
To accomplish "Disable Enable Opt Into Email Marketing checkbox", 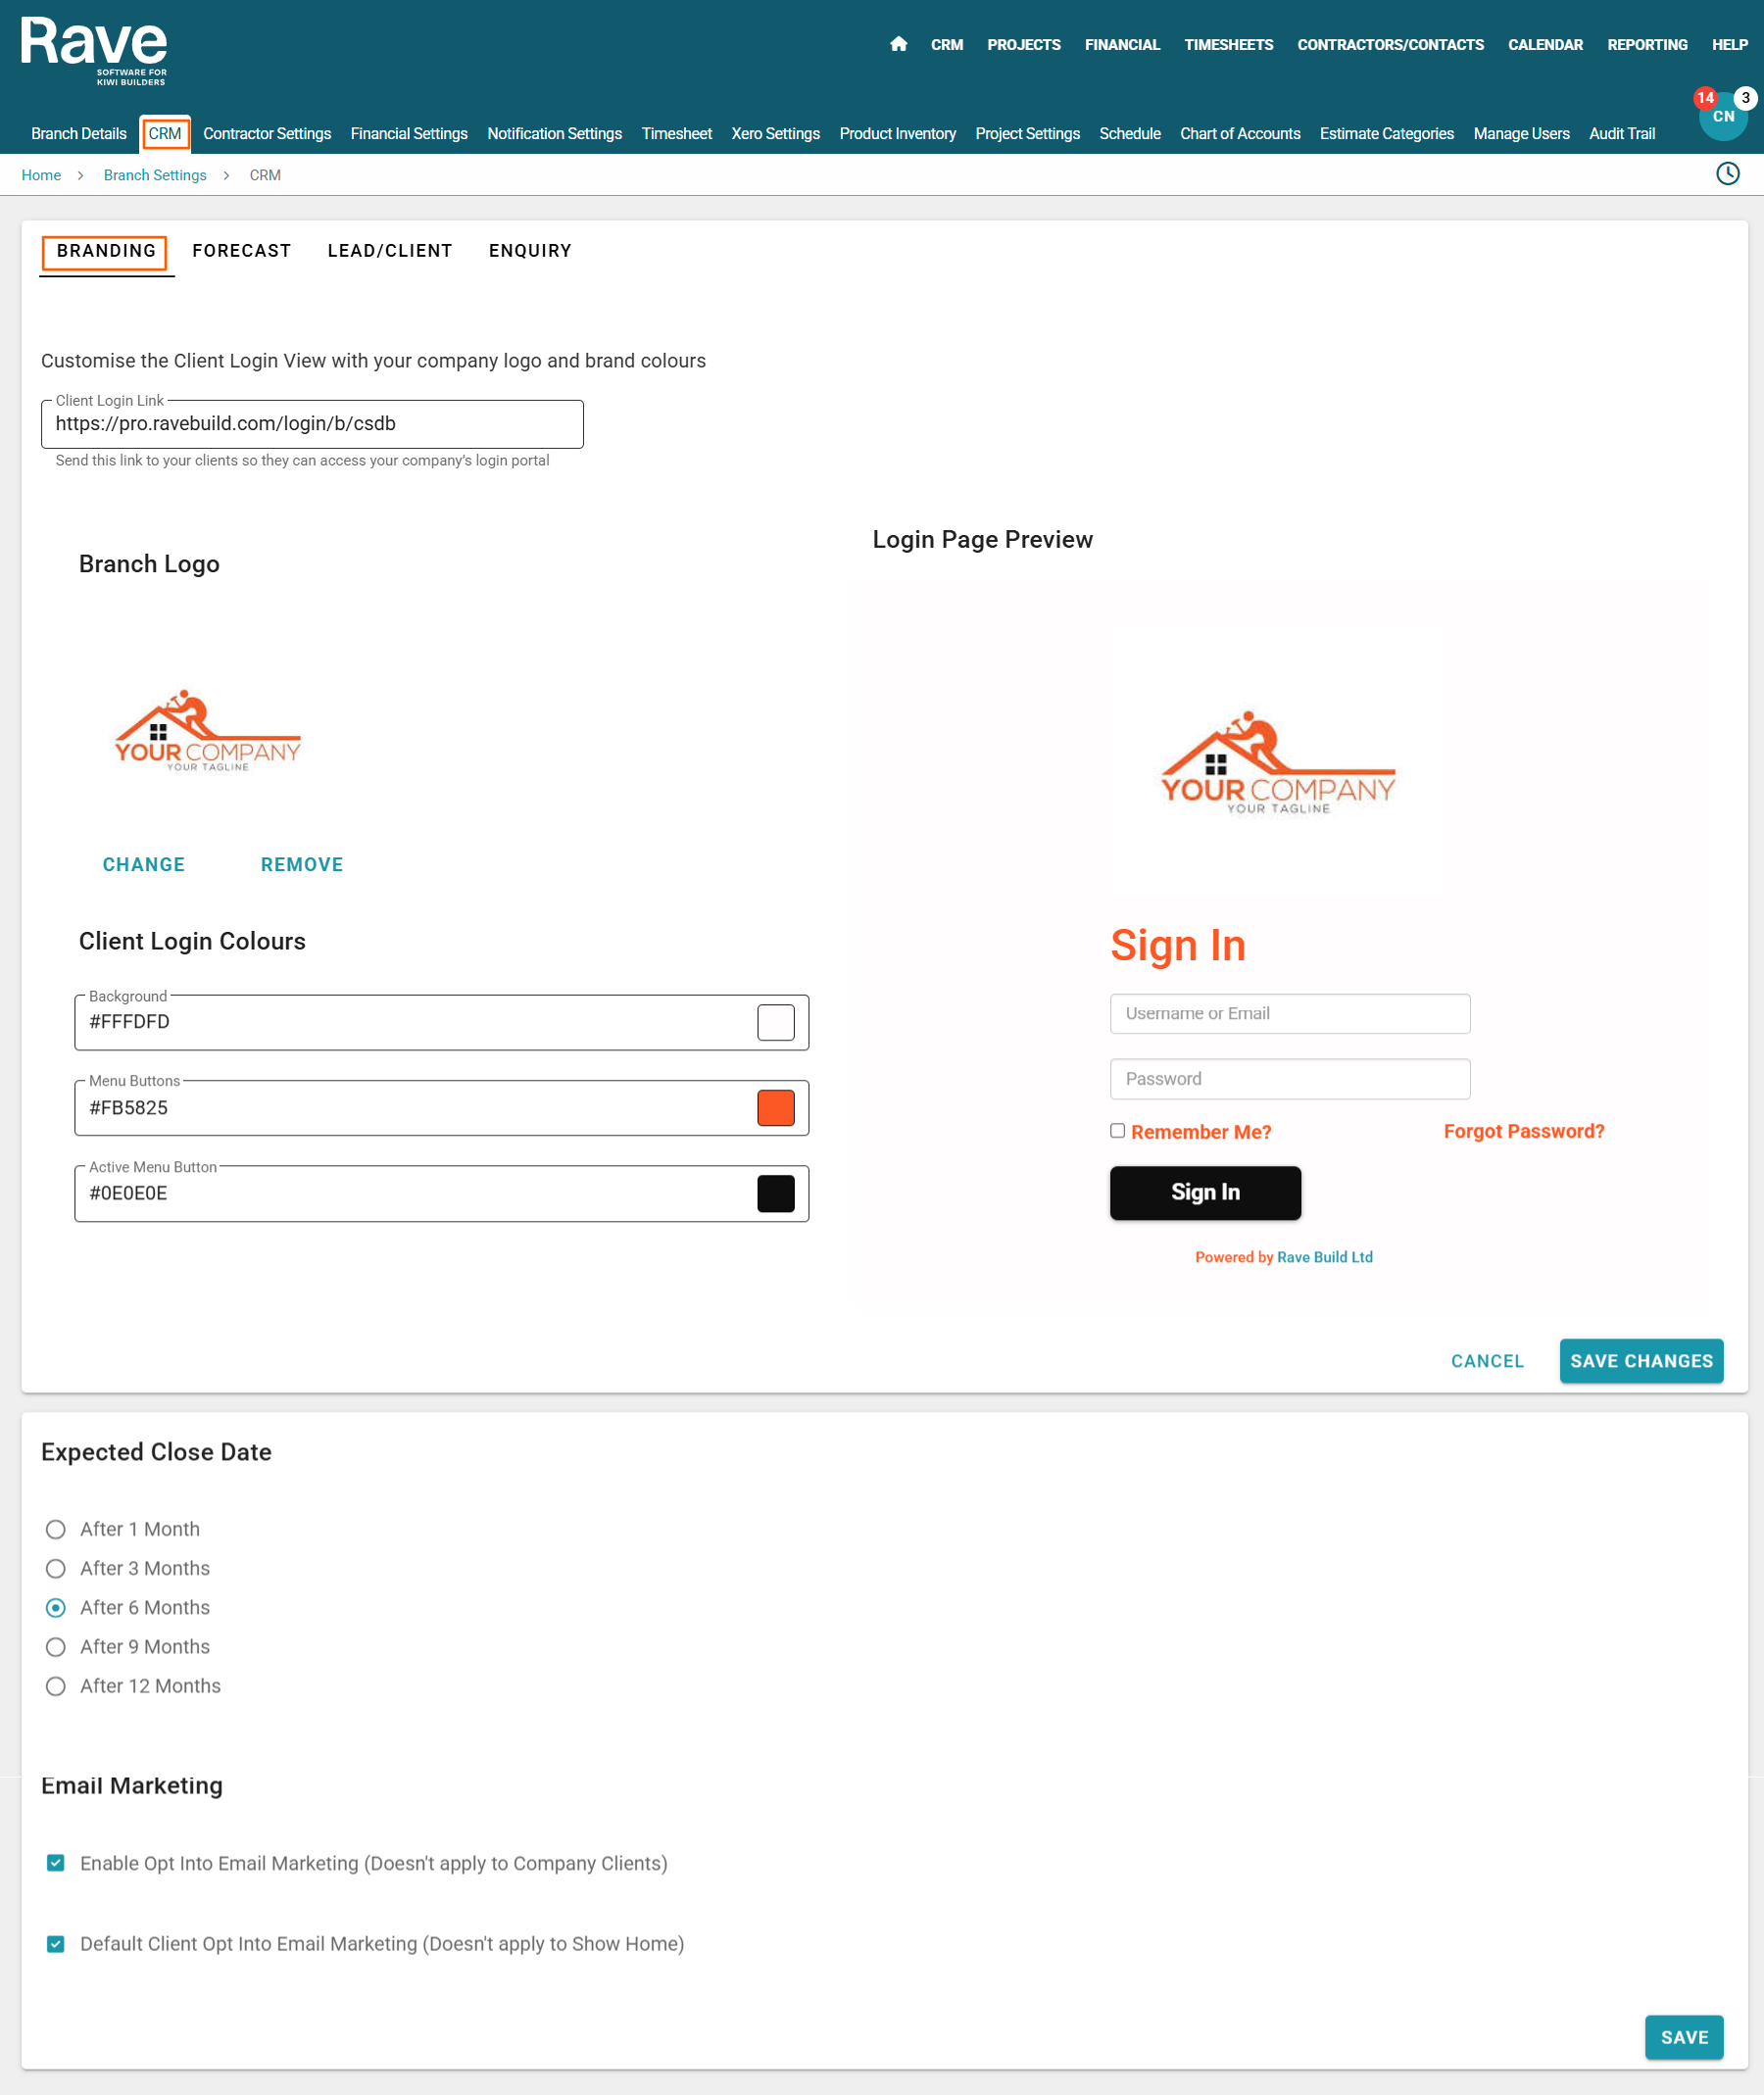I will (x=56, y=1863).
